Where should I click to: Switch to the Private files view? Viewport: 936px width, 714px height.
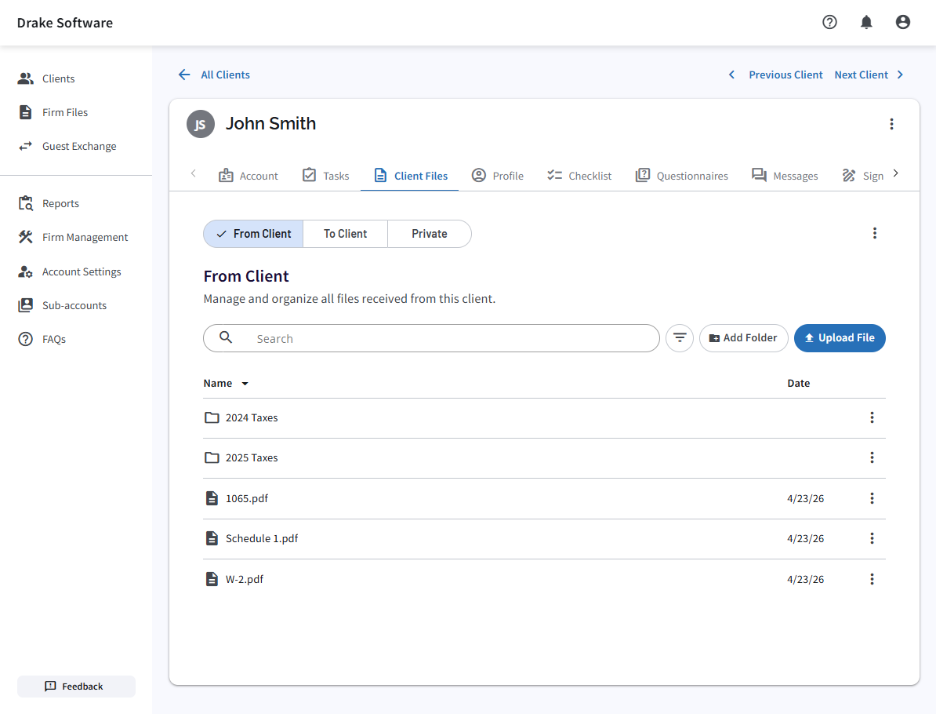tap(429, 234)
